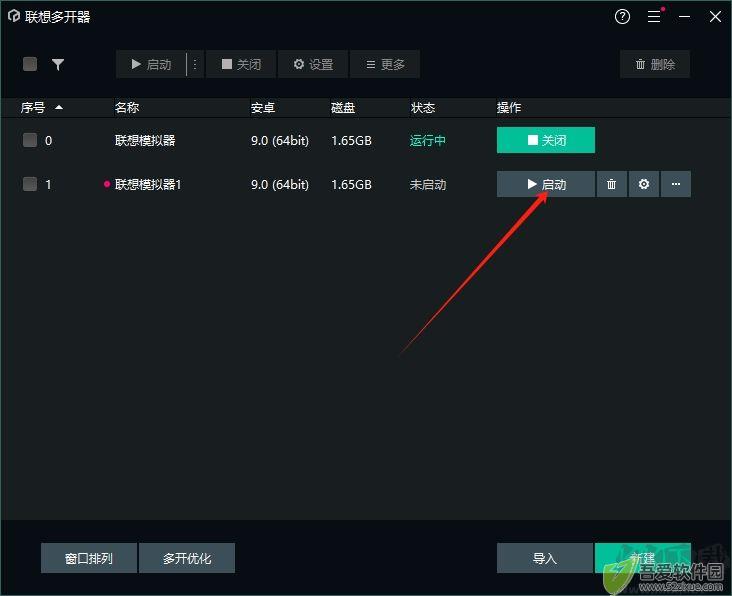Toggle the select-all checkbox in toolbar

[x=30, y=64]
